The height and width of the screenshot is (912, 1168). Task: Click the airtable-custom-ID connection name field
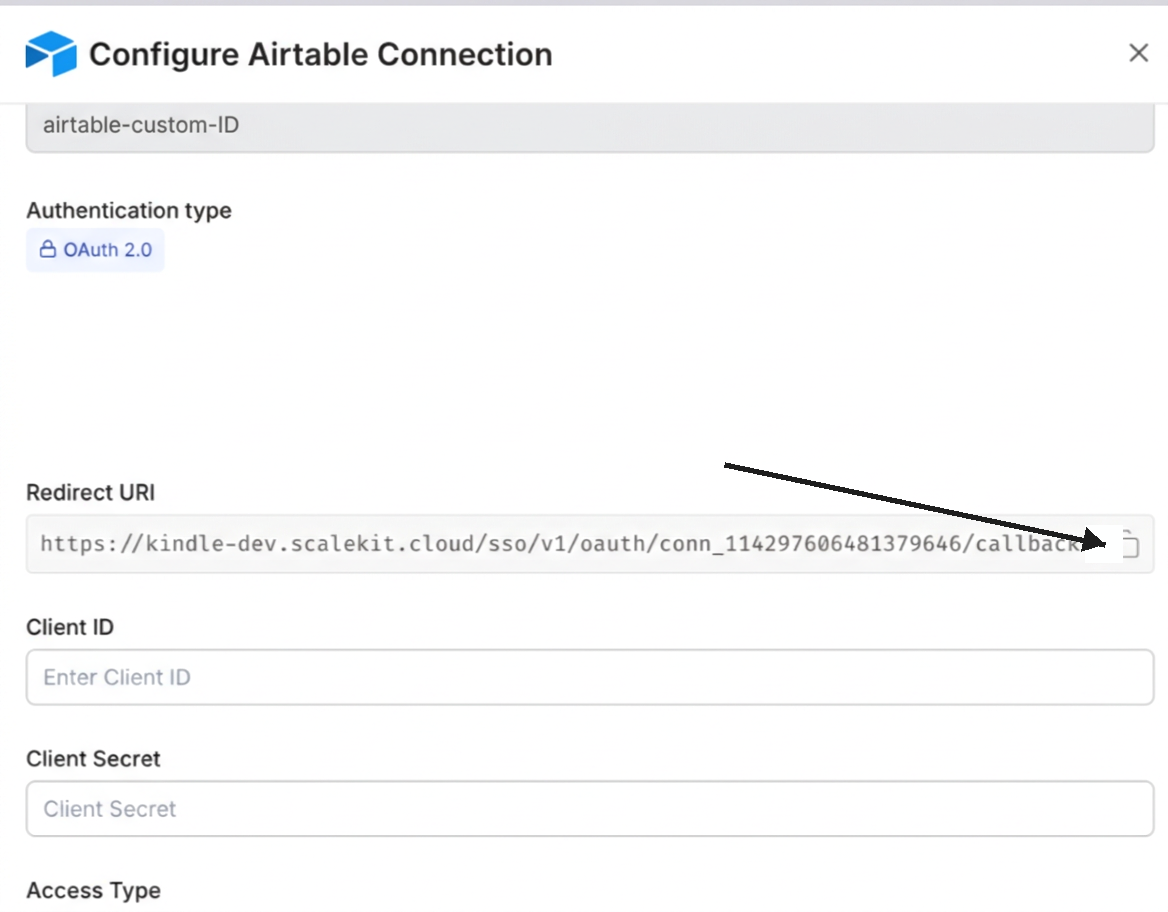point(590,127)
